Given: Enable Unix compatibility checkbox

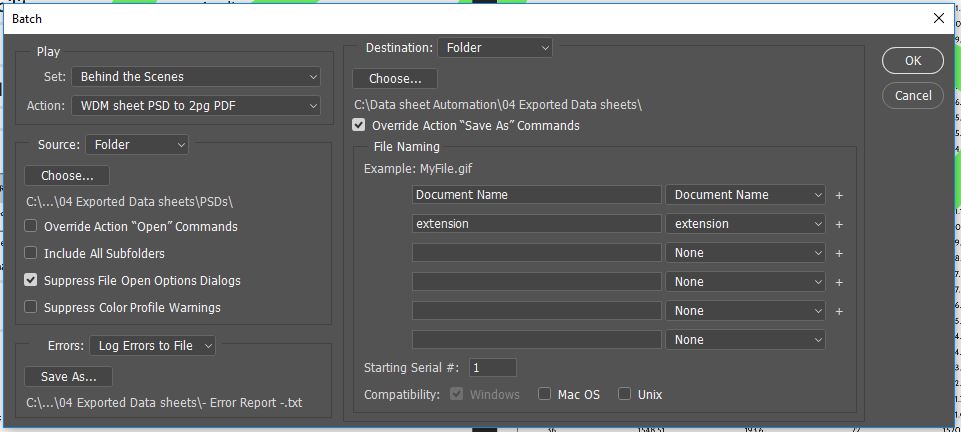Looking at the screenshot, I should tap(624, 394).
